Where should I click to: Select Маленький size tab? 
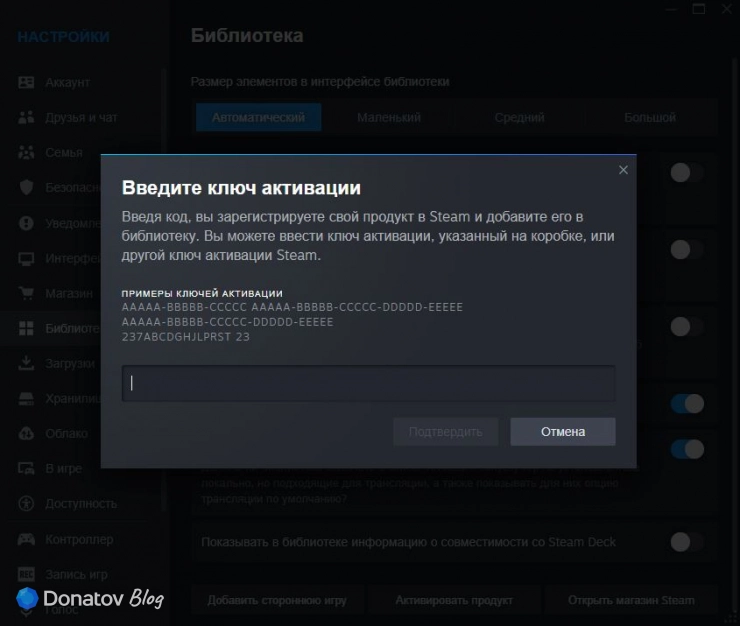(389, 117)
